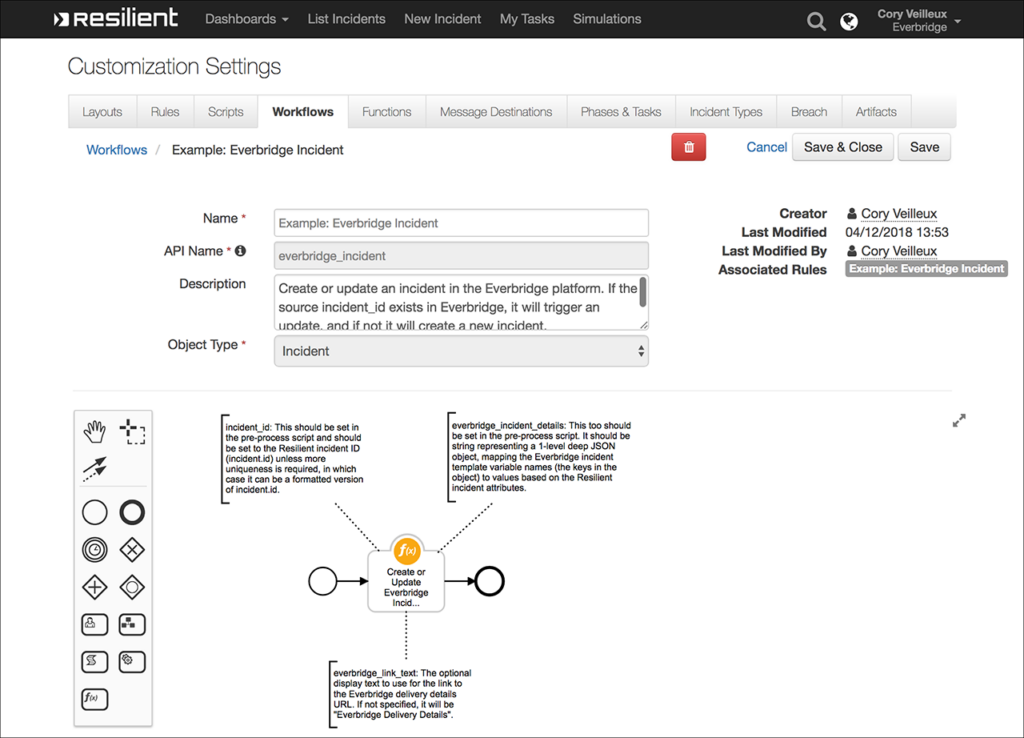Select the lasso selection tool
The image size is (1024, 738).
coord(132,432)
